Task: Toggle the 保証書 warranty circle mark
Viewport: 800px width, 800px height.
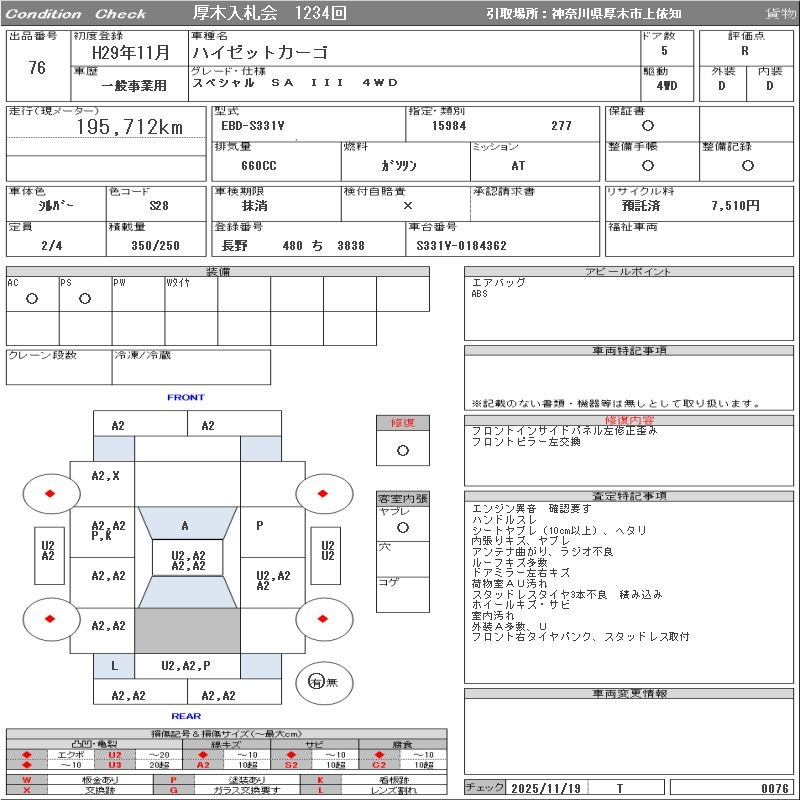Action: [x=648, y=126]
